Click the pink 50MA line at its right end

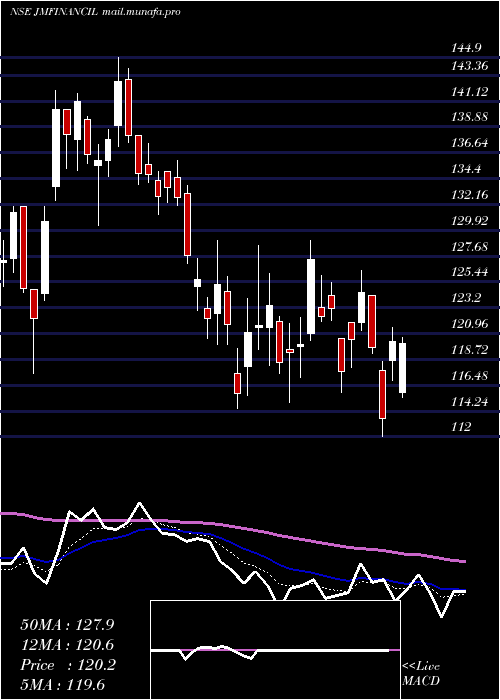(x=463, y=561)
